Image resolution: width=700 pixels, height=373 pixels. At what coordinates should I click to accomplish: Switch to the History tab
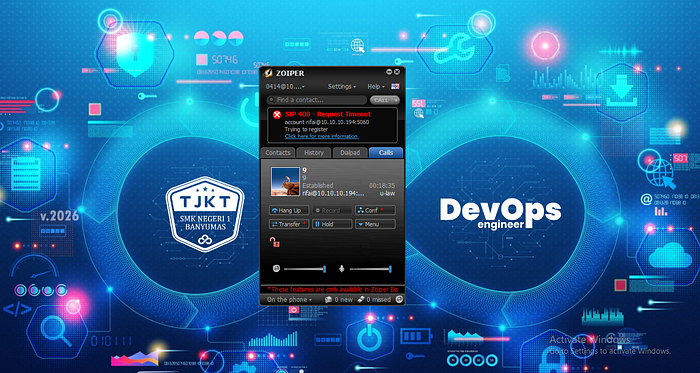coord(314,153)
